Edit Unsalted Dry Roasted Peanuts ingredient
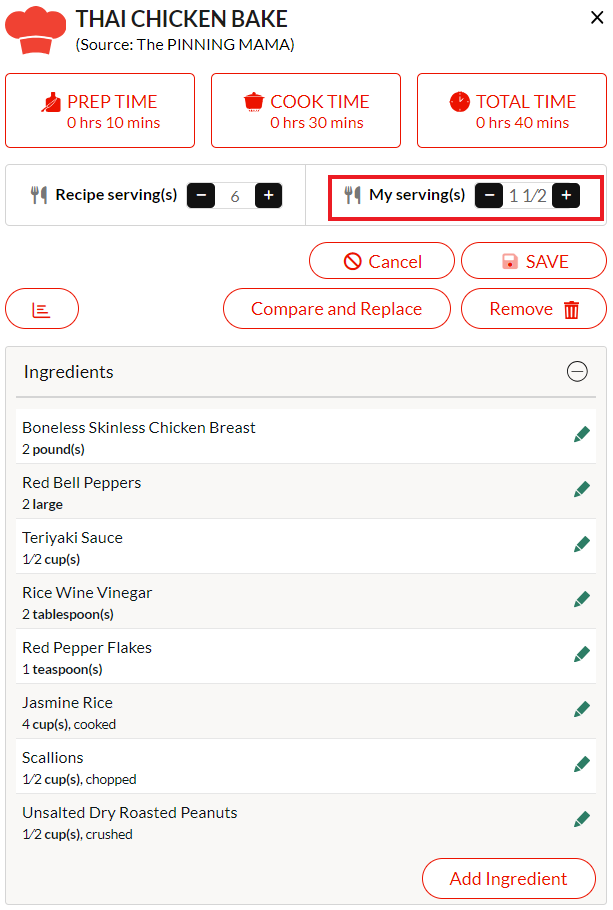 click(x=582, y=819)
